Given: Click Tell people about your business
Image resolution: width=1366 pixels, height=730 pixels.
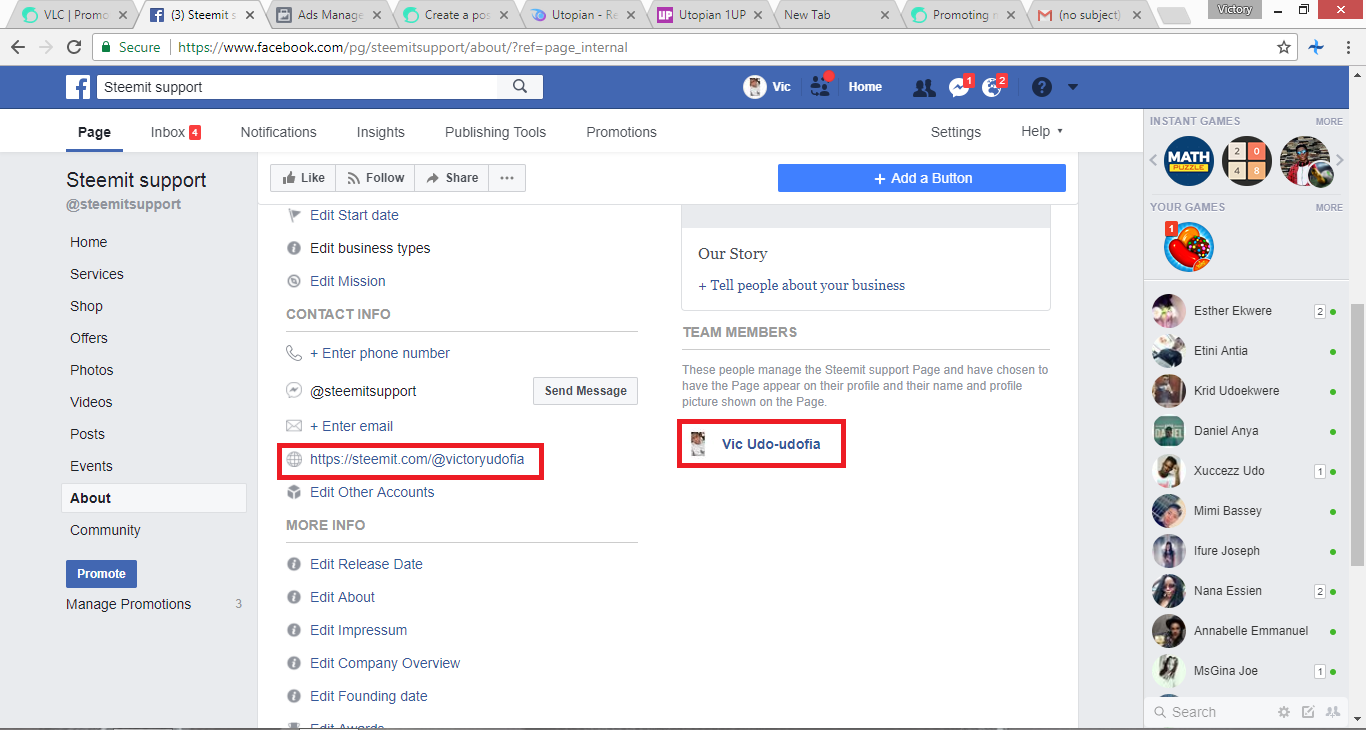Looking at the screenshot, I should pyautogui.click(x=801, y=285).
